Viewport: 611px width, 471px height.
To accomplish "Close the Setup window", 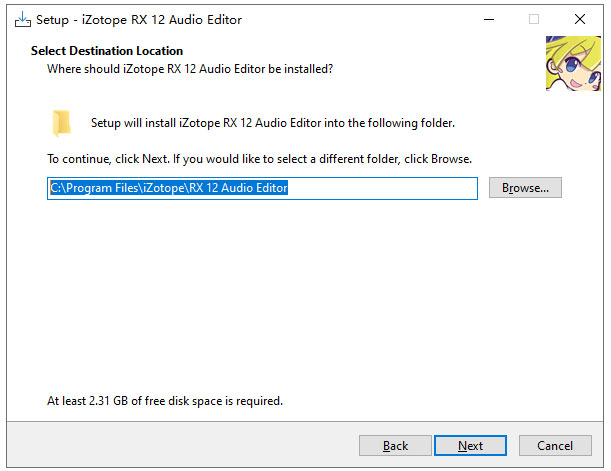I will [580, 19].
